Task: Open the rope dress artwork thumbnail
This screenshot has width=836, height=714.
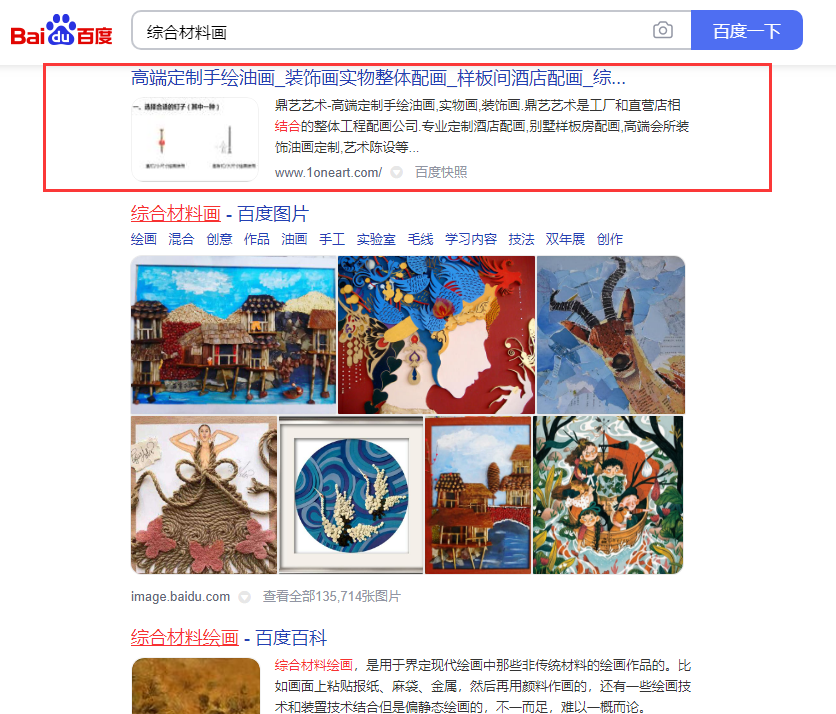Action: 204,495
